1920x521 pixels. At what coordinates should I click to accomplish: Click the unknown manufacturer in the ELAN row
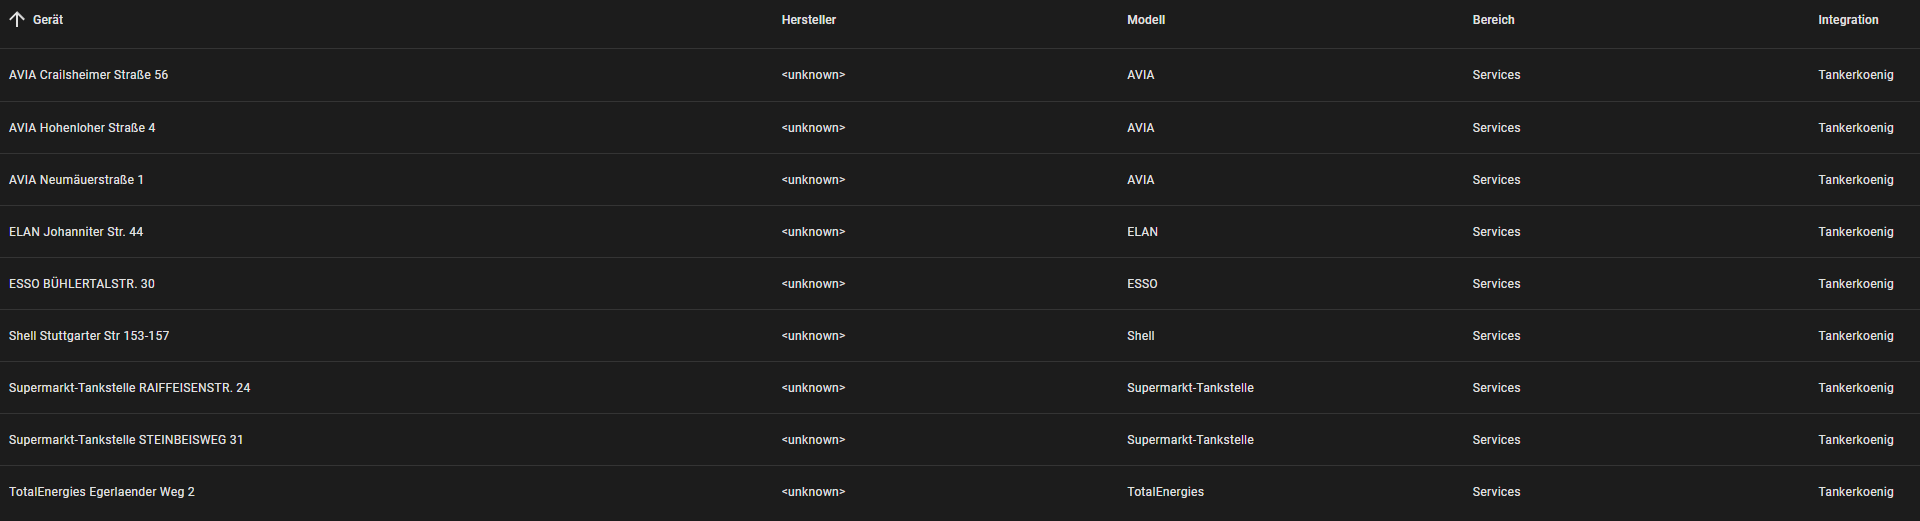813,232
